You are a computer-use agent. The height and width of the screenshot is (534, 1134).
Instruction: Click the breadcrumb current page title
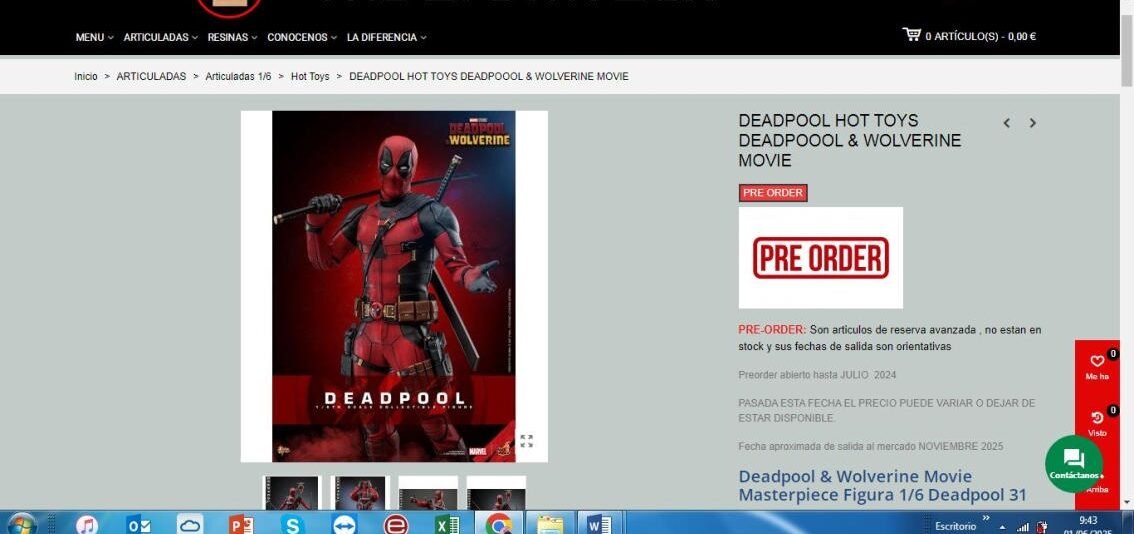click(489, 76)
